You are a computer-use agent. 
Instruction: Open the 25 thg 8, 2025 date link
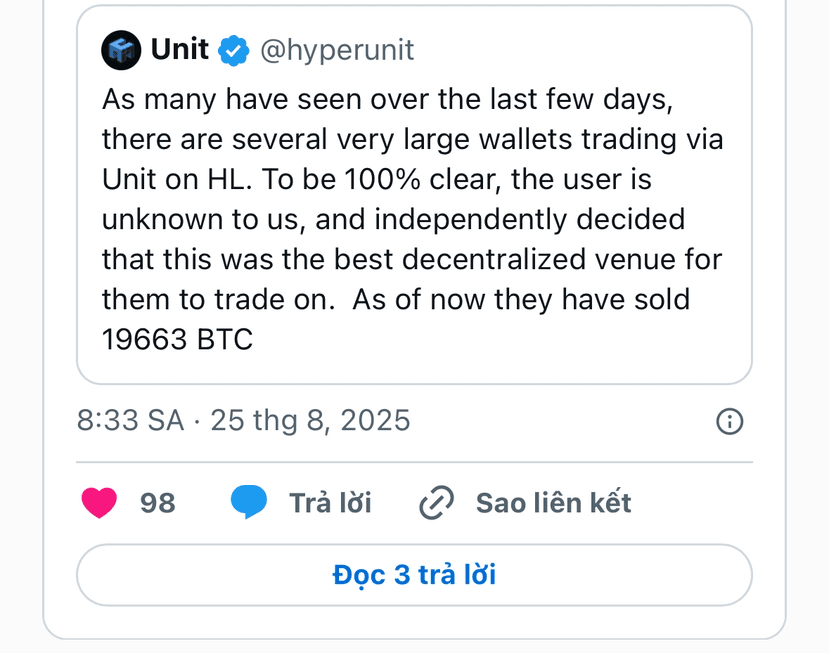[x=310, y=420]
